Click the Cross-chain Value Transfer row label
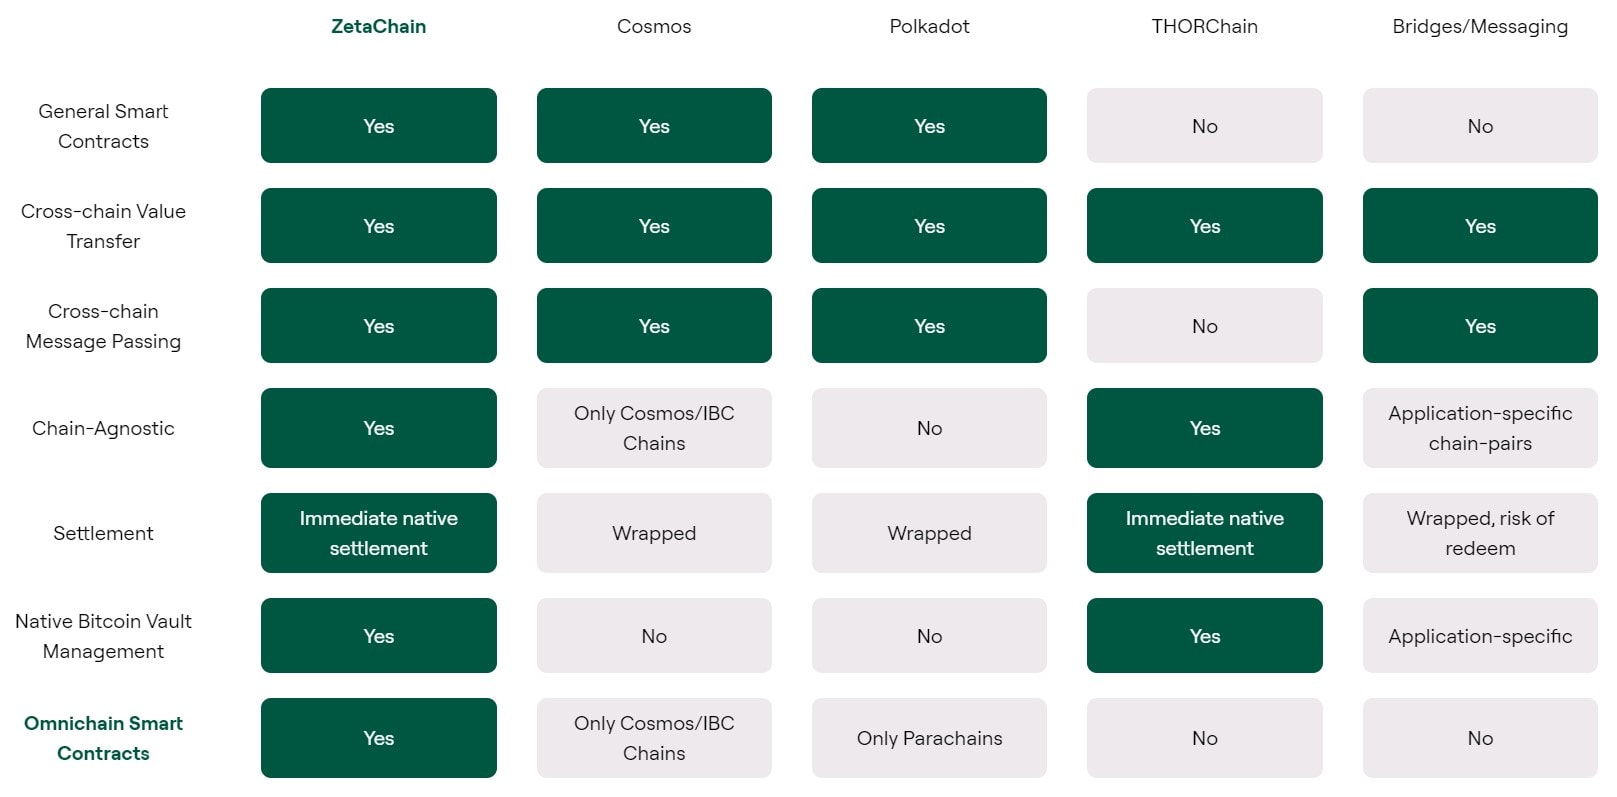This screenshot has height=797, width=1617. (x=103, y=226)
